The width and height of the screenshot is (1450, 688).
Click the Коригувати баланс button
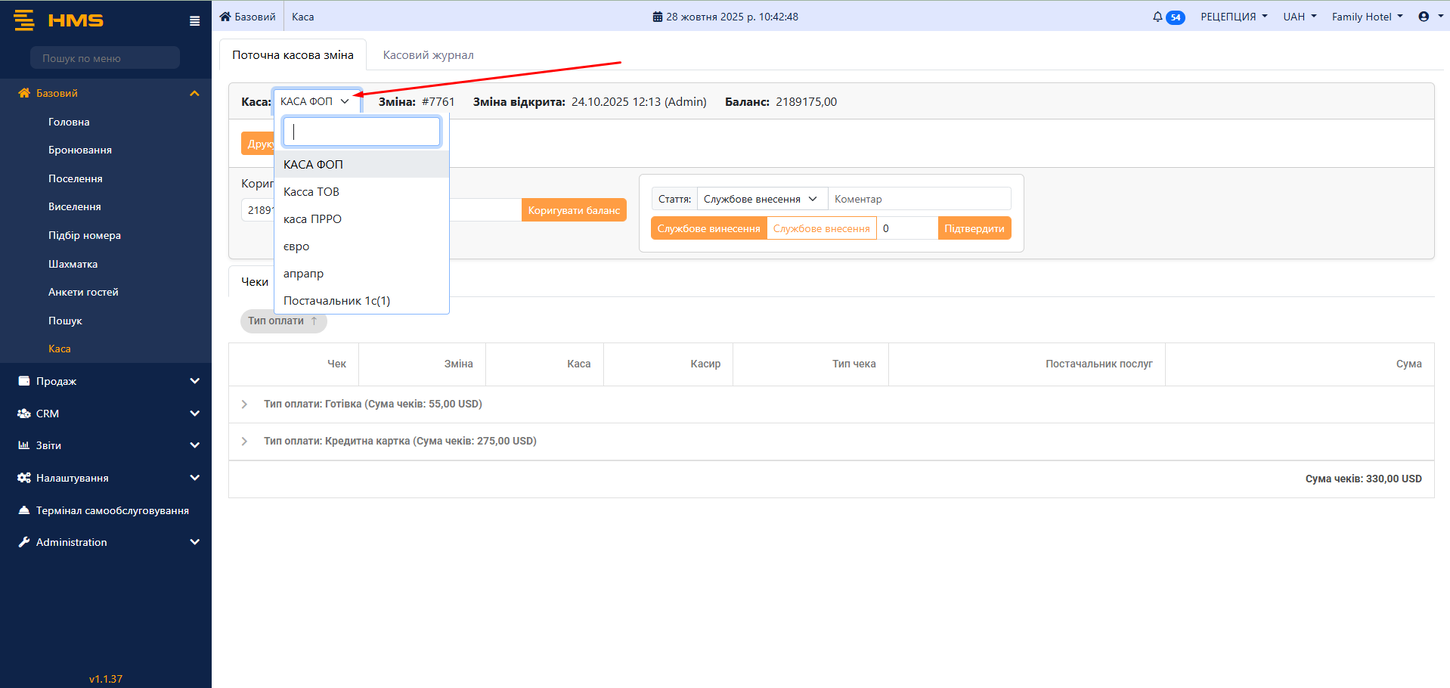[x=574, y=210]
